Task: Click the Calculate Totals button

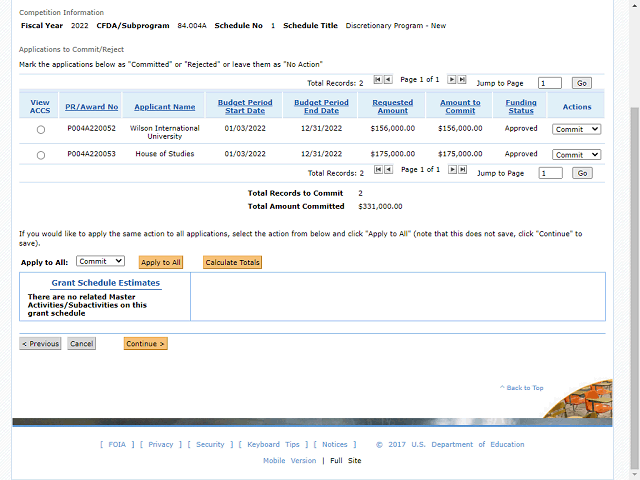Action: point(232,262)
